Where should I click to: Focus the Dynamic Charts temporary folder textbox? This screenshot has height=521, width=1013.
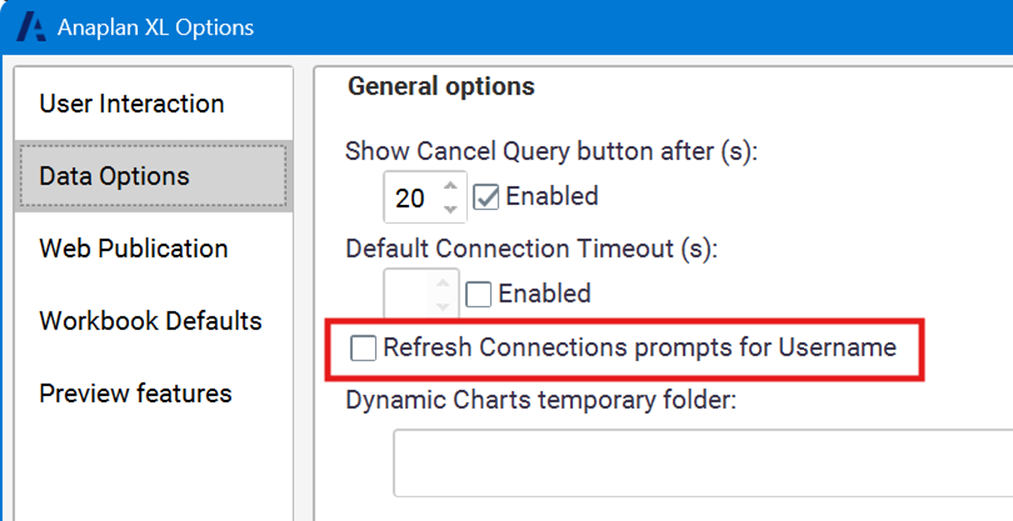point(700,462)
